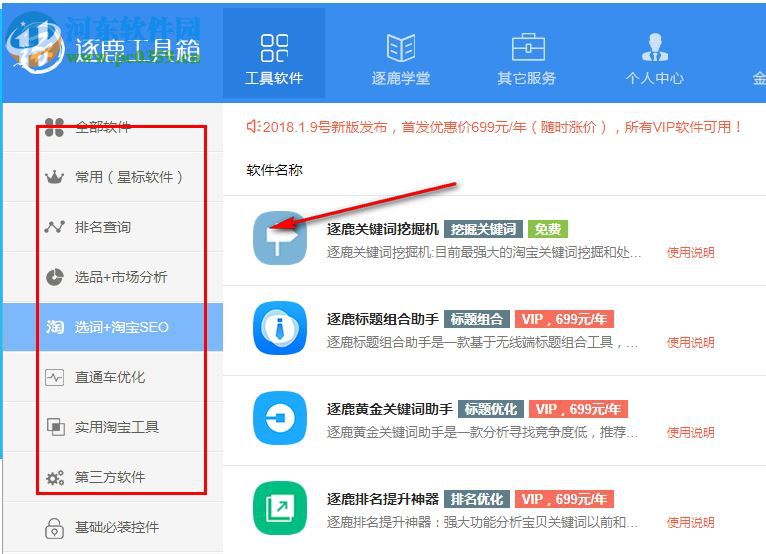
Task: Click the 标题组合 tag
Action: pyautogui.click(x=476, y=319)
